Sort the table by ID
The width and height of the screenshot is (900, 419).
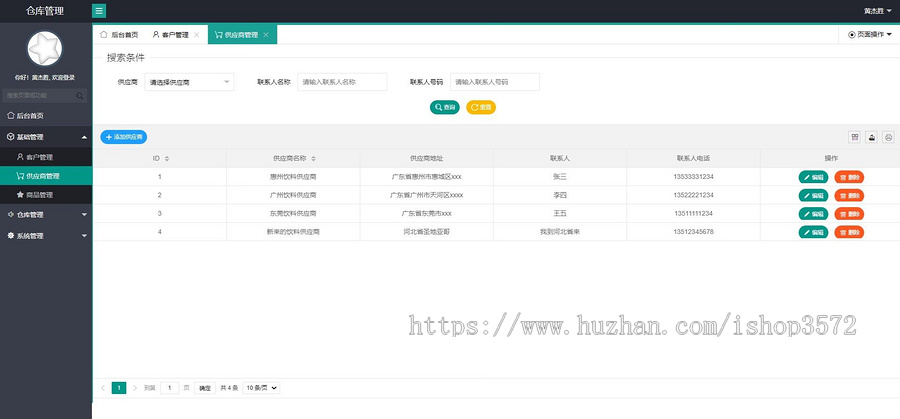[x=166, y=158]
